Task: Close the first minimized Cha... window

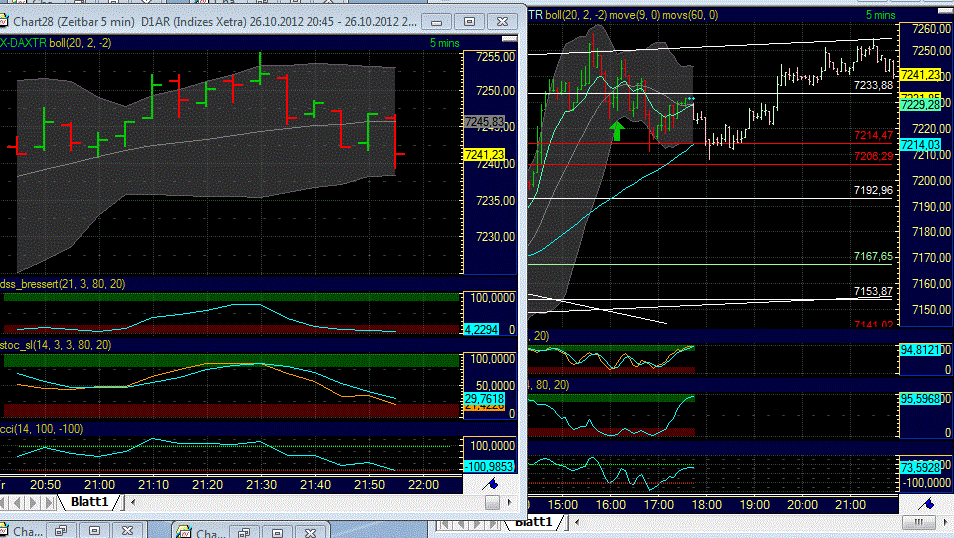Action: tap(127, 531)
